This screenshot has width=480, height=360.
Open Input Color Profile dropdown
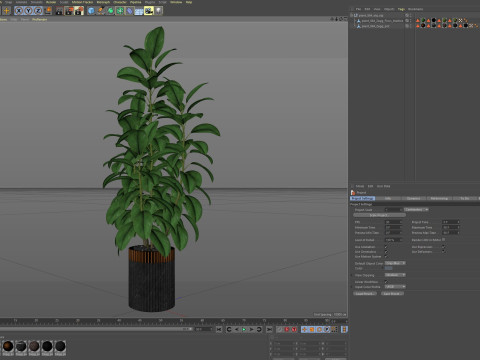tap(395, 287)
